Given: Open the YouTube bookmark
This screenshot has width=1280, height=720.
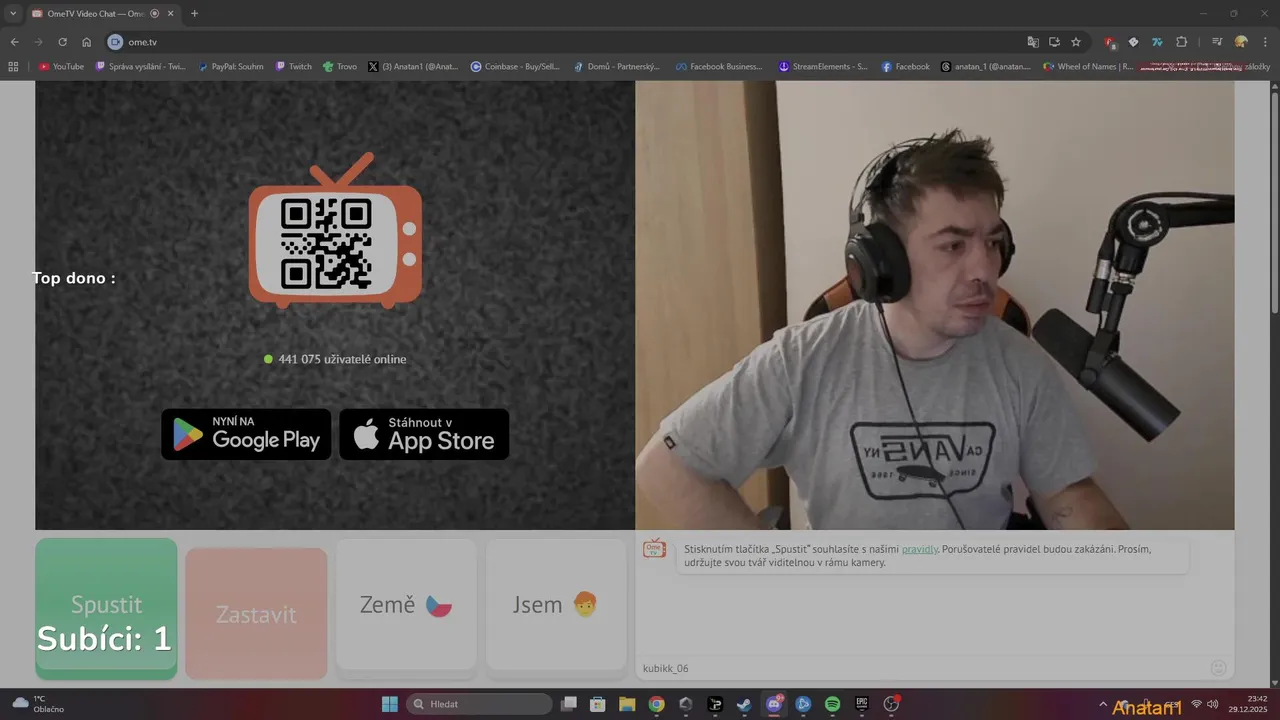Looking at the screenshot, I should click(61, 67).
